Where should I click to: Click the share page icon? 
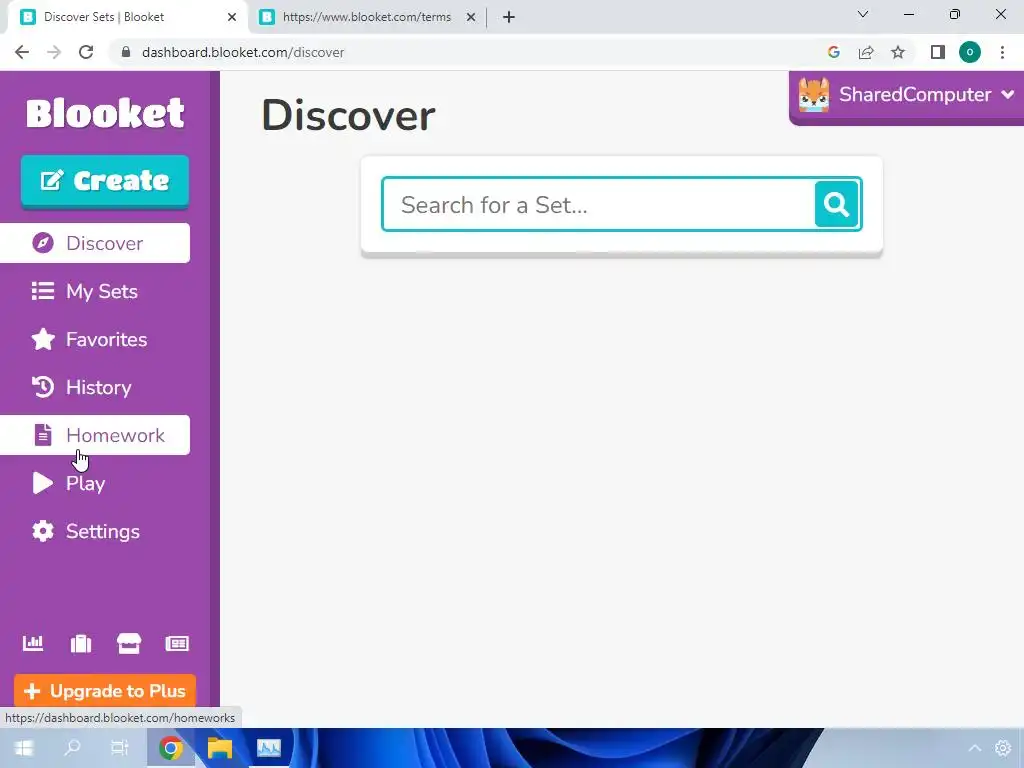(866, 52)
